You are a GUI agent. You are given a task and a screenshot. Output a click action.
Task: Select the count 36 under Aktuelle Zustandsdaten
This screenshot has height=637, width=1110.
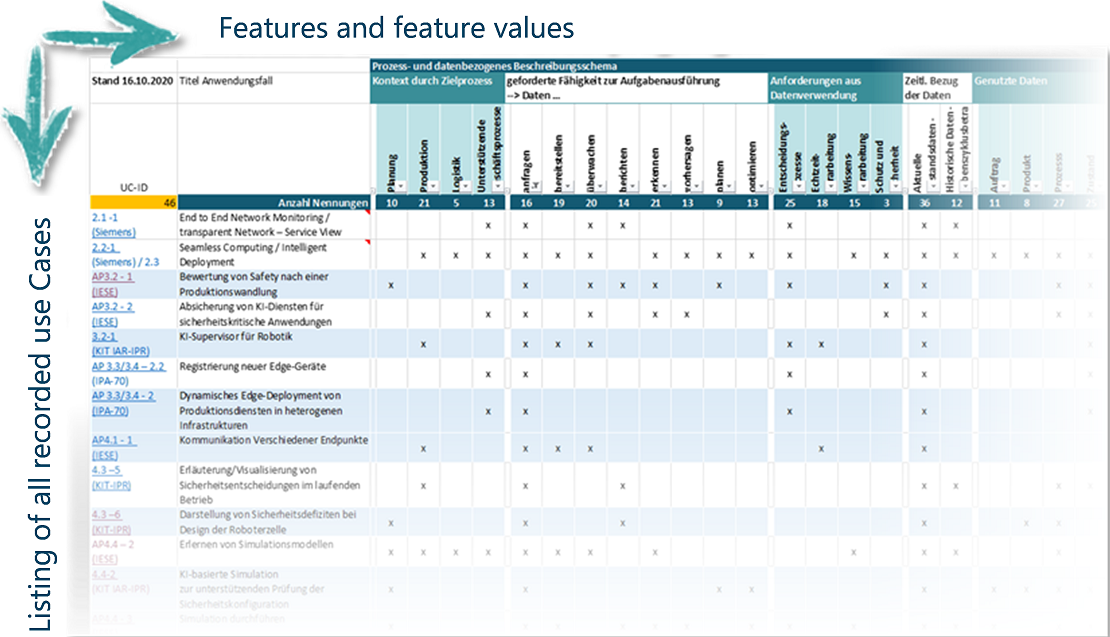point(924,203)
